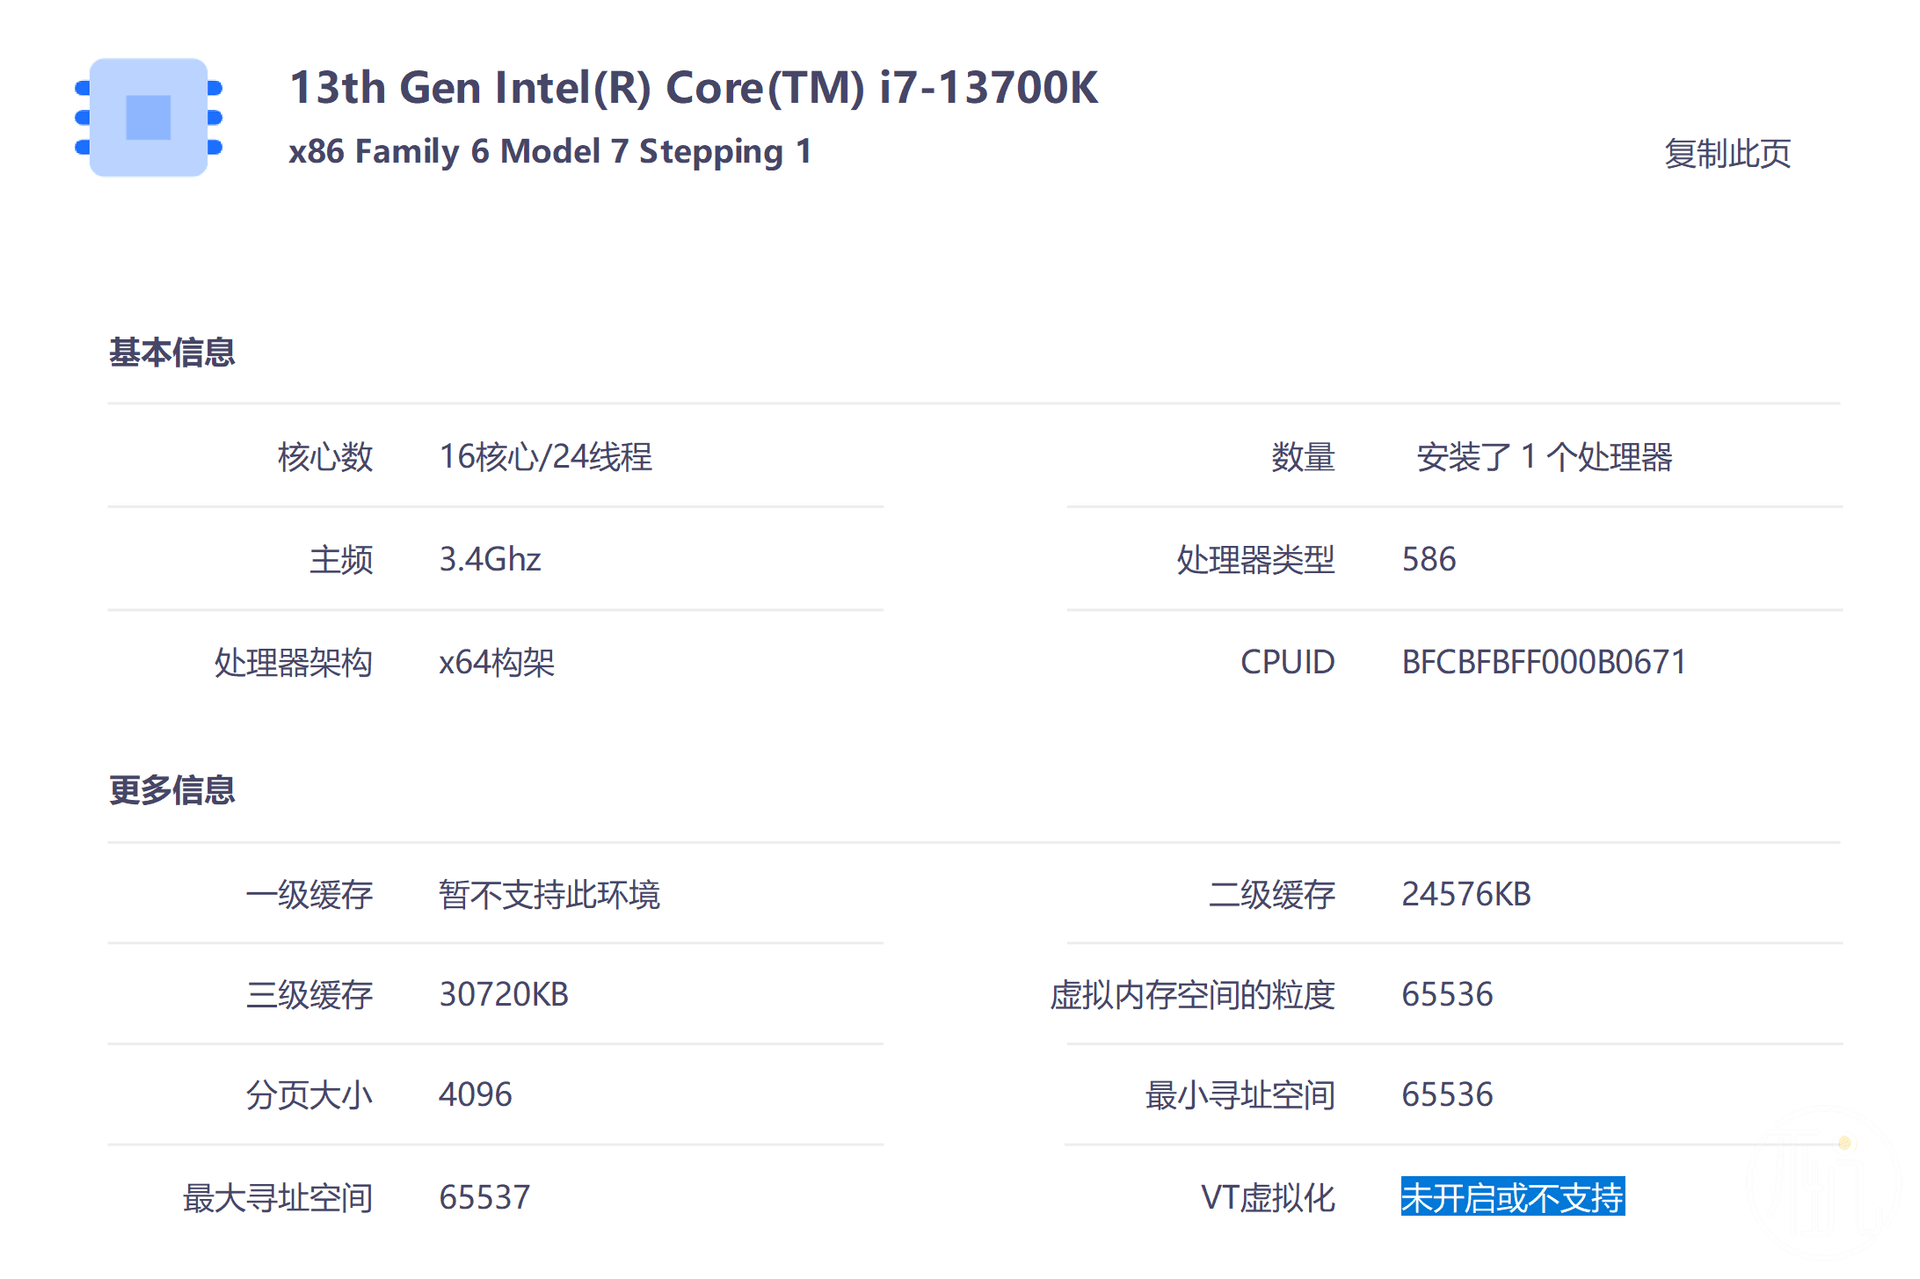Click the x64构架 architecture value
This screenshot has width=1920, height=1279.
(496, 662)
